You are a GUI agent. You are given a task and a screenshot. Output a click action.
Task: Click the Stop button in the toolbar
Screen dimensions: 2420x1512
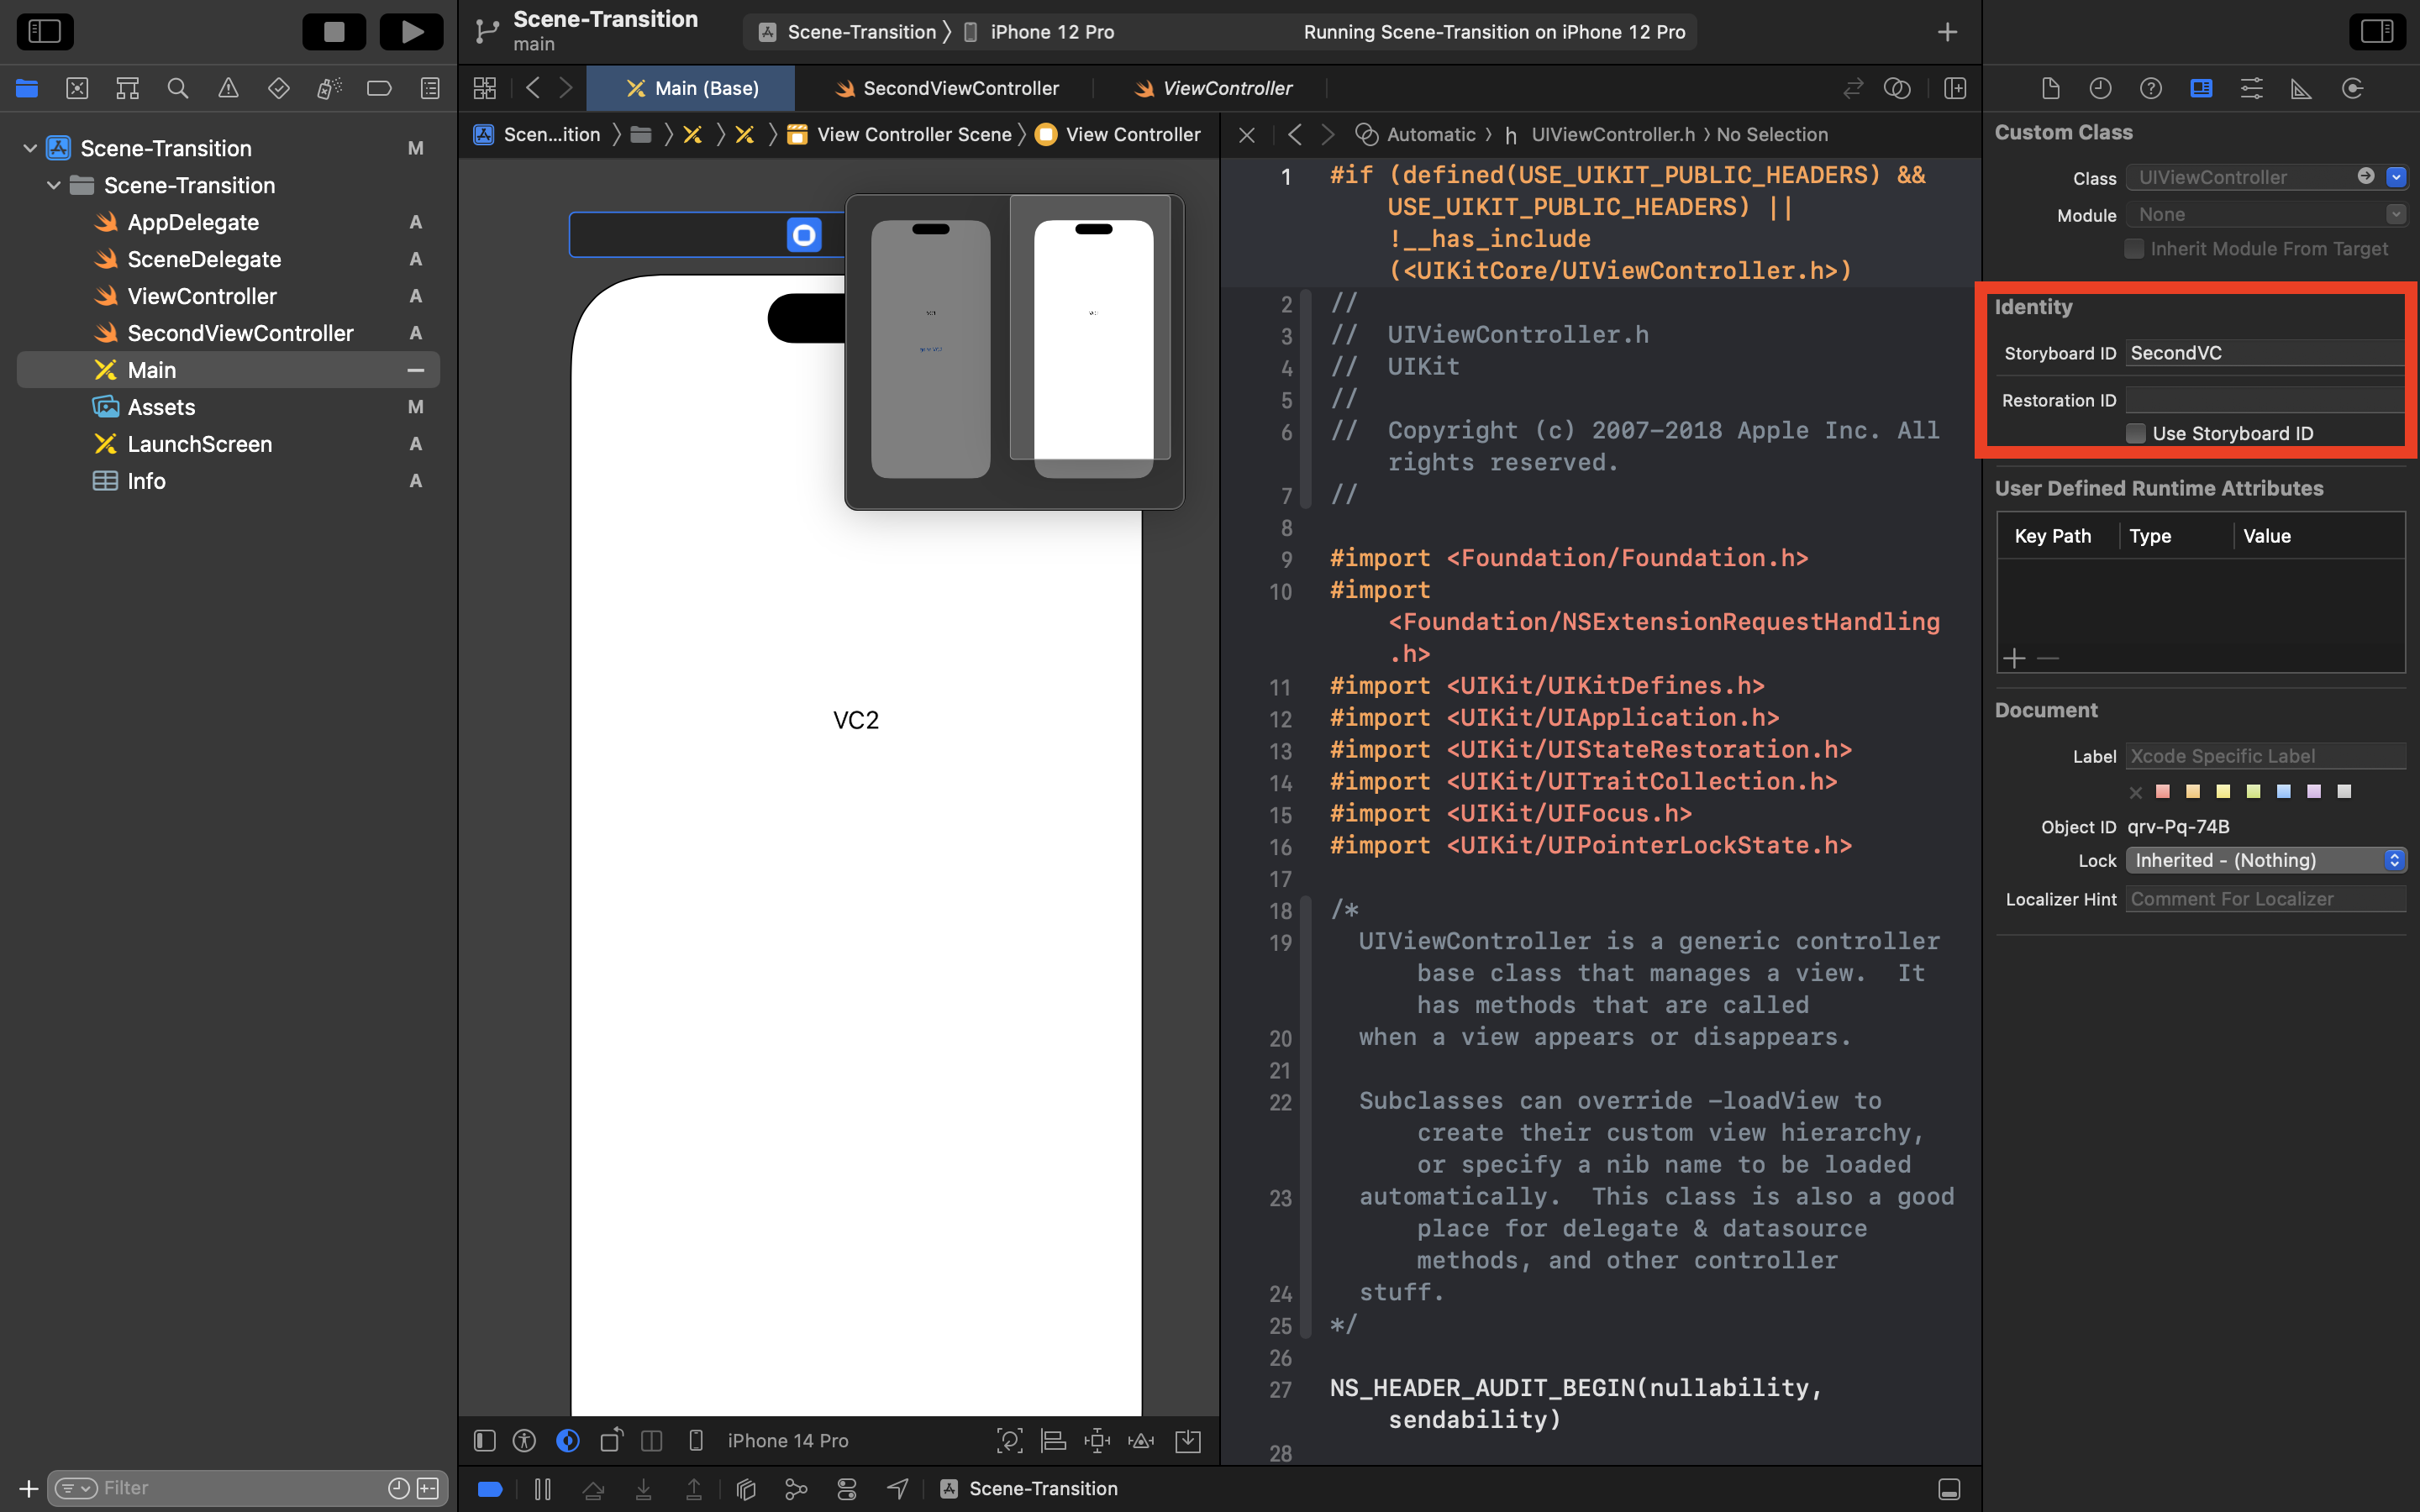tap(334, 32)
